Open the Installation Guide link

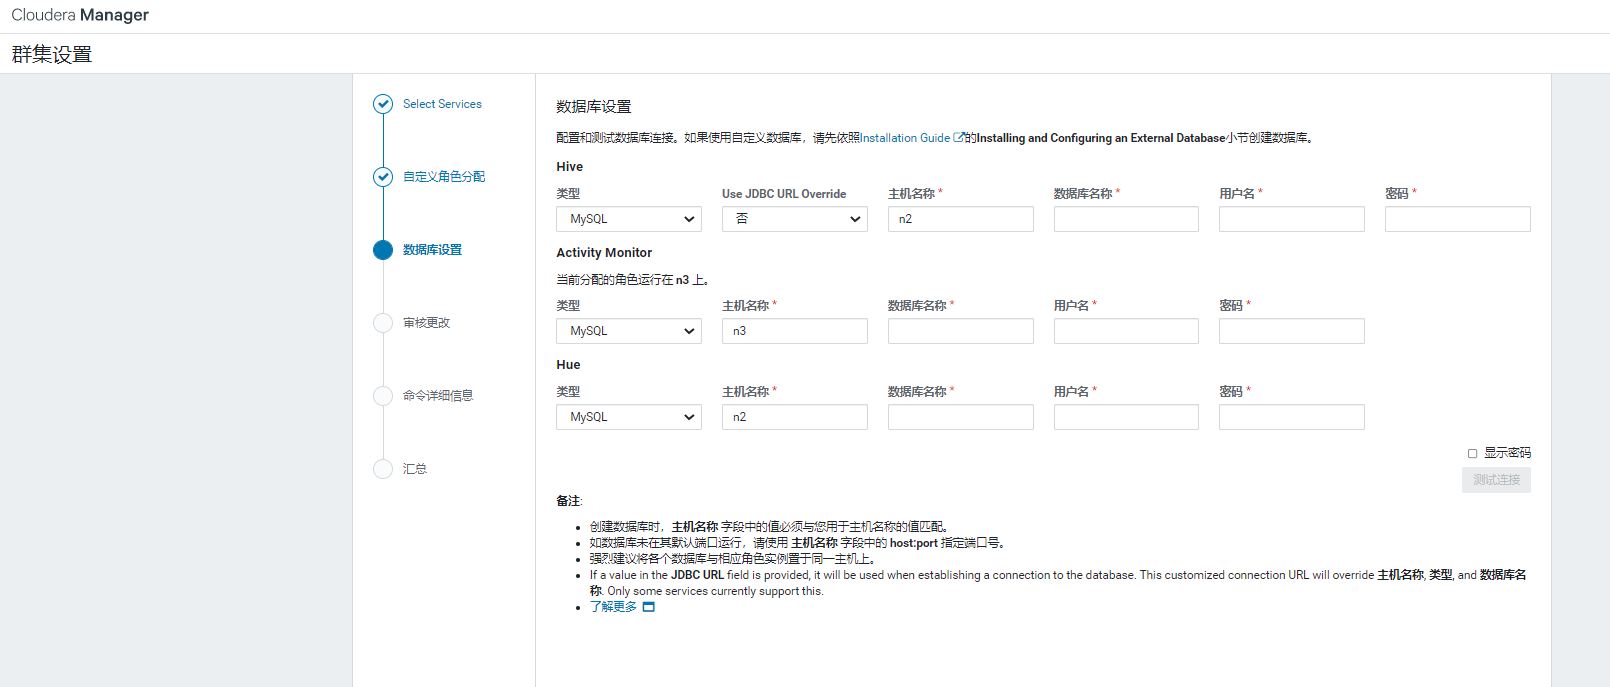905,138
